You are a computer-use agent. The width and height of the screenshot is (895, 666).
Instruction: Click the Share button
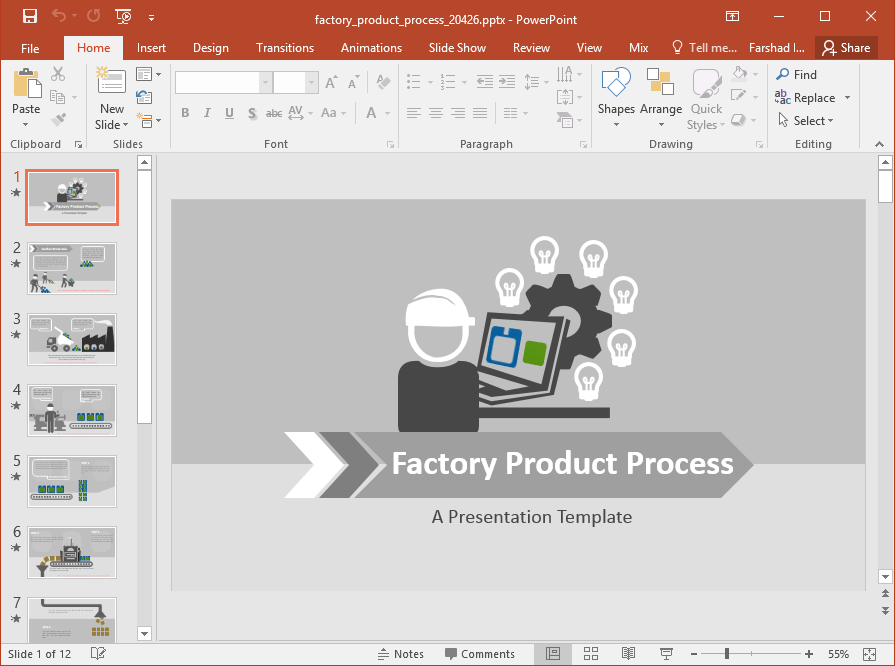coord(846,48)
